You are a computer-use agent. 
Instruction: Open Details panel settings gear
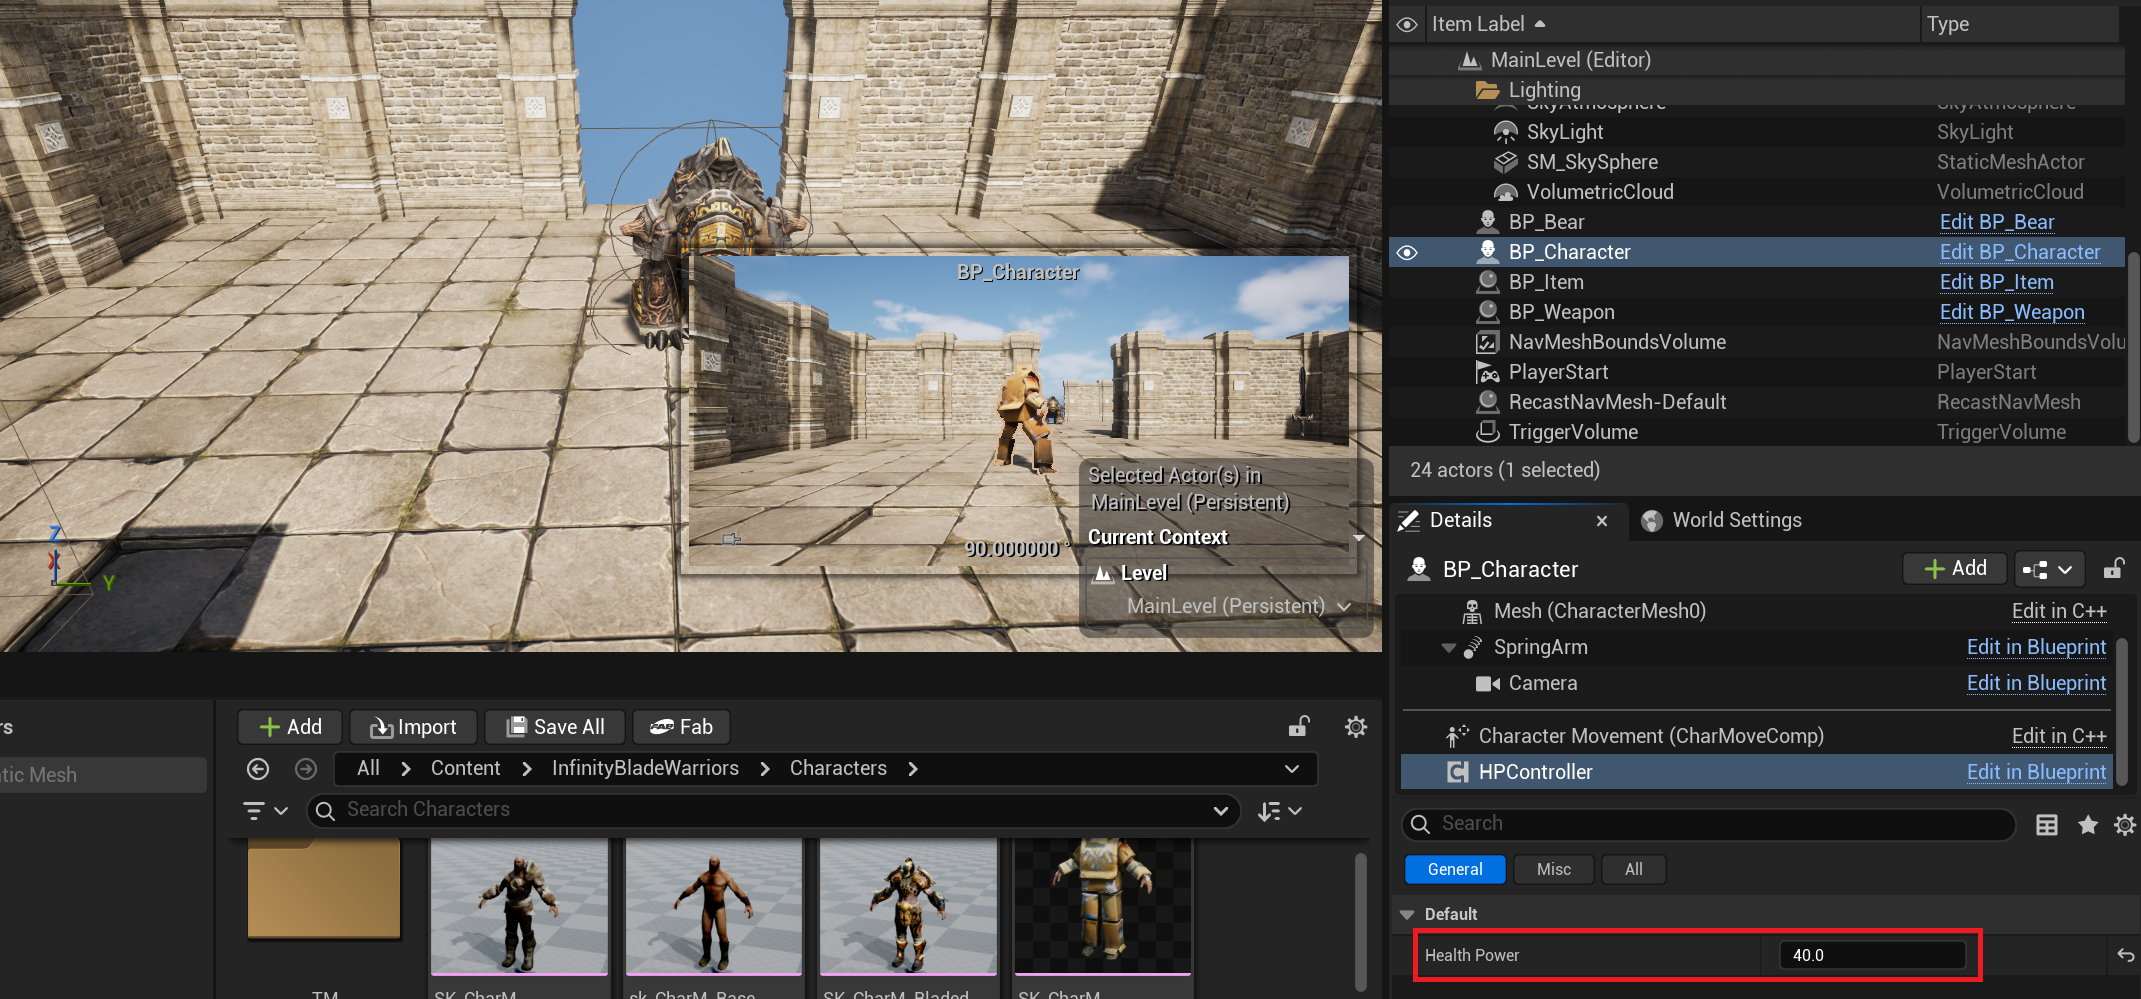pos(2125,825)
